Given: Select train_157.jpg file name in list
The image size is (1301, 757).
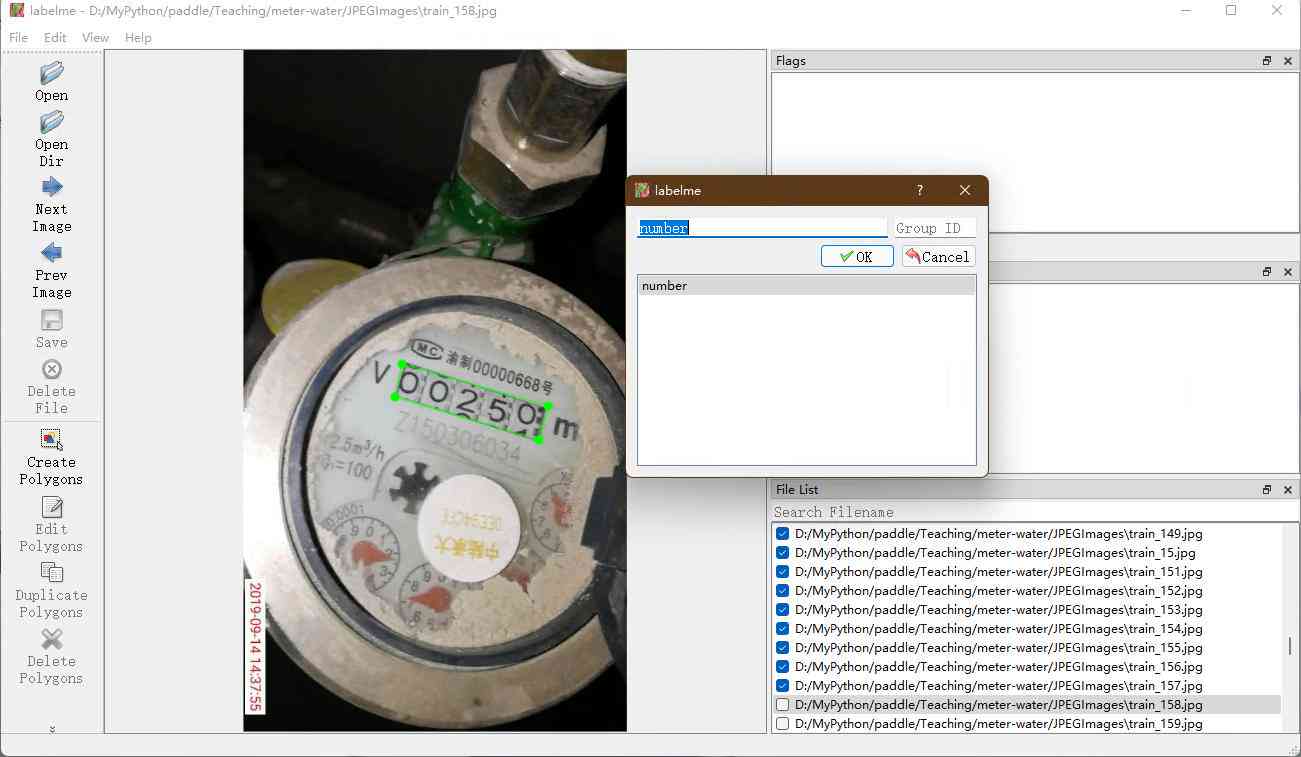Looking at the screenshot, I should 999,686.
